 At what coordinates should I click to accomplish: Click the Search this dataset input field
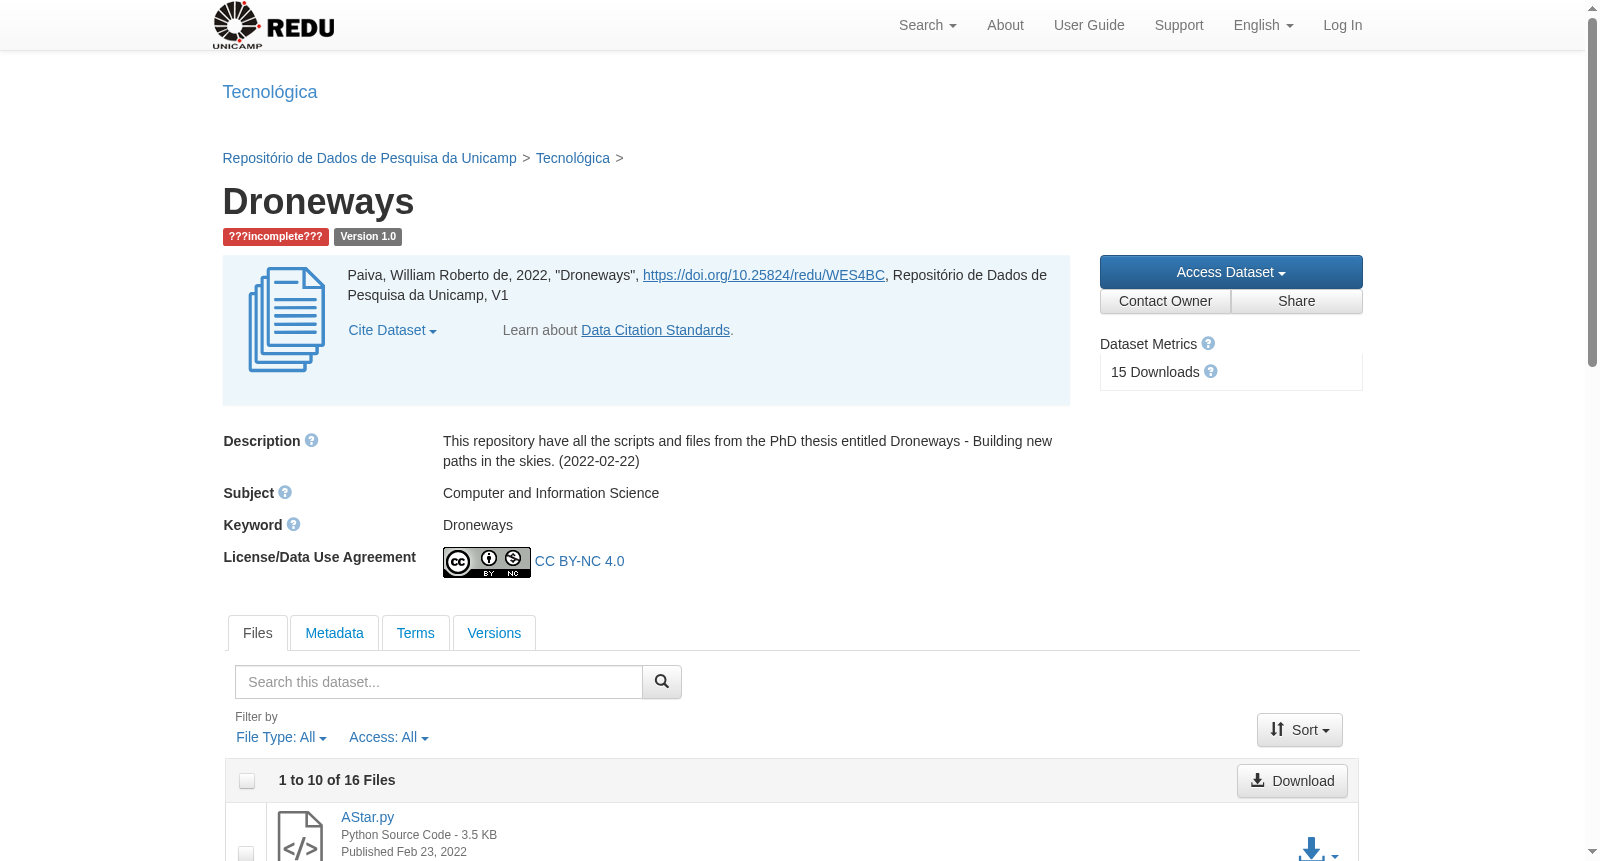point(439,682)
